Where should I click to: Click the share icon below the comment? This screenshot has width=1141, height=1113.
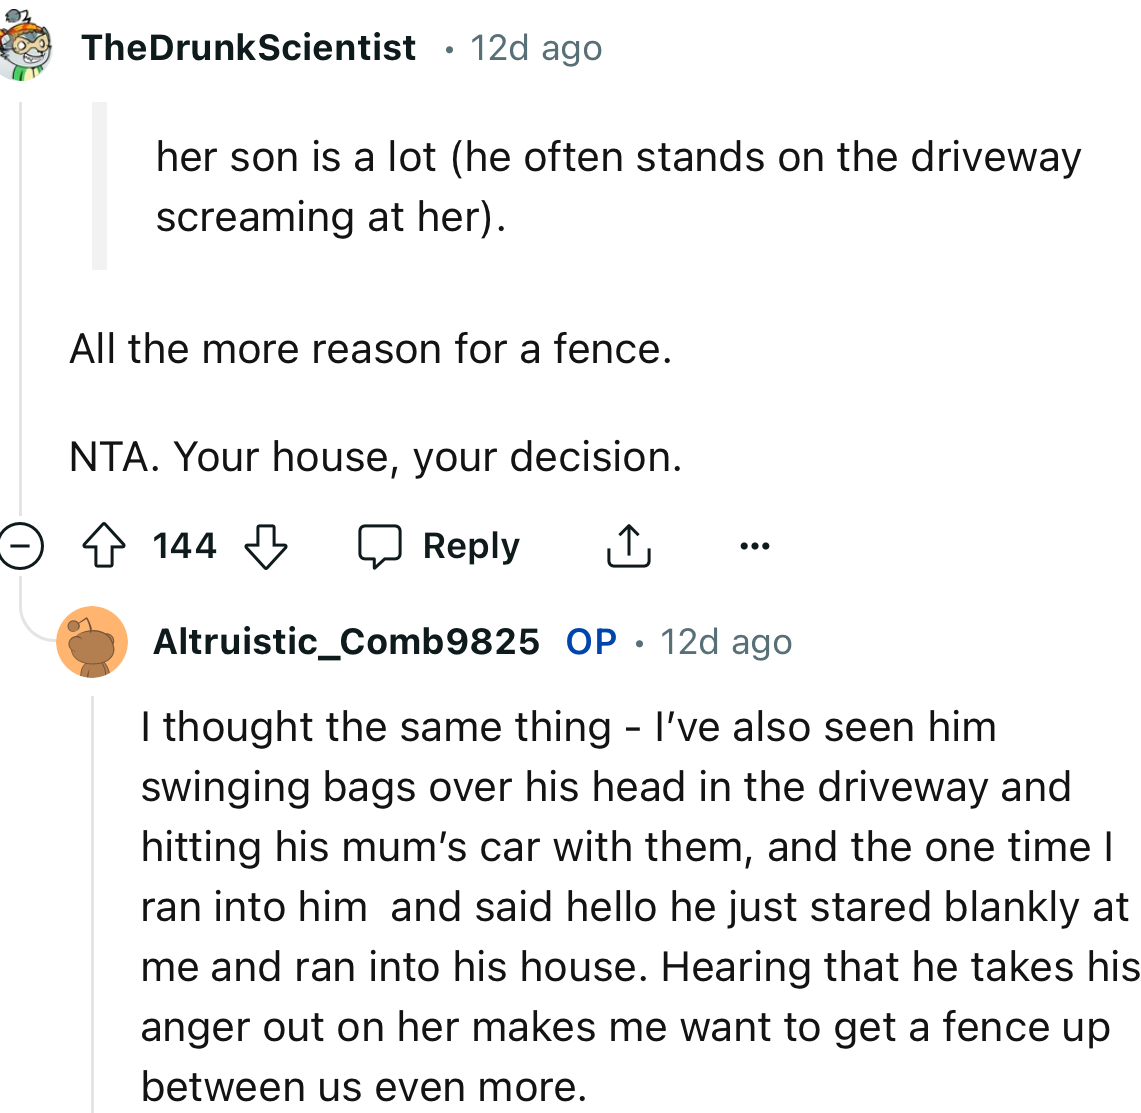pyautogui.click(x=629, y=546)
